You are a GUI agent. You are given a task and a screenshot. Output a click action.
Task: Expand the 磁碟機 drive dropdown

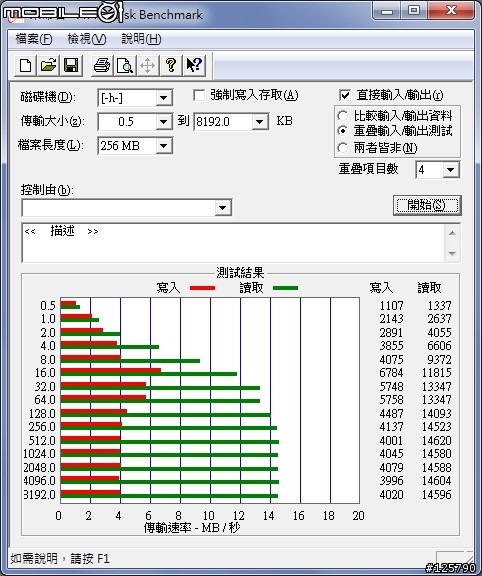pos(163,98)
